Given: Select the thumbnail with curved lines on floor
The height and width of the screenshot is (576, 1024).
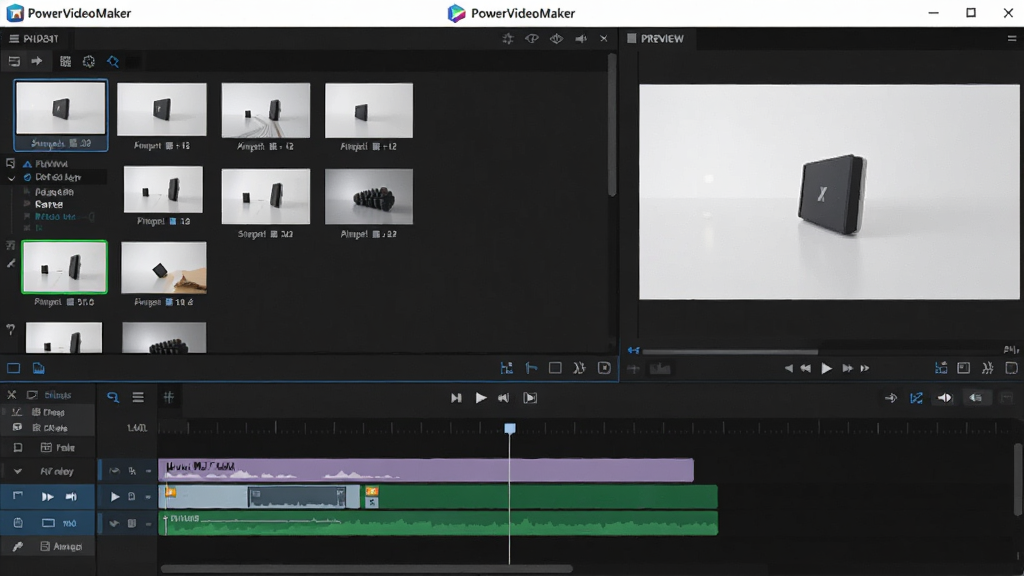Looking at the screenshot, I should pyautogui.click(x=266, y=110).
